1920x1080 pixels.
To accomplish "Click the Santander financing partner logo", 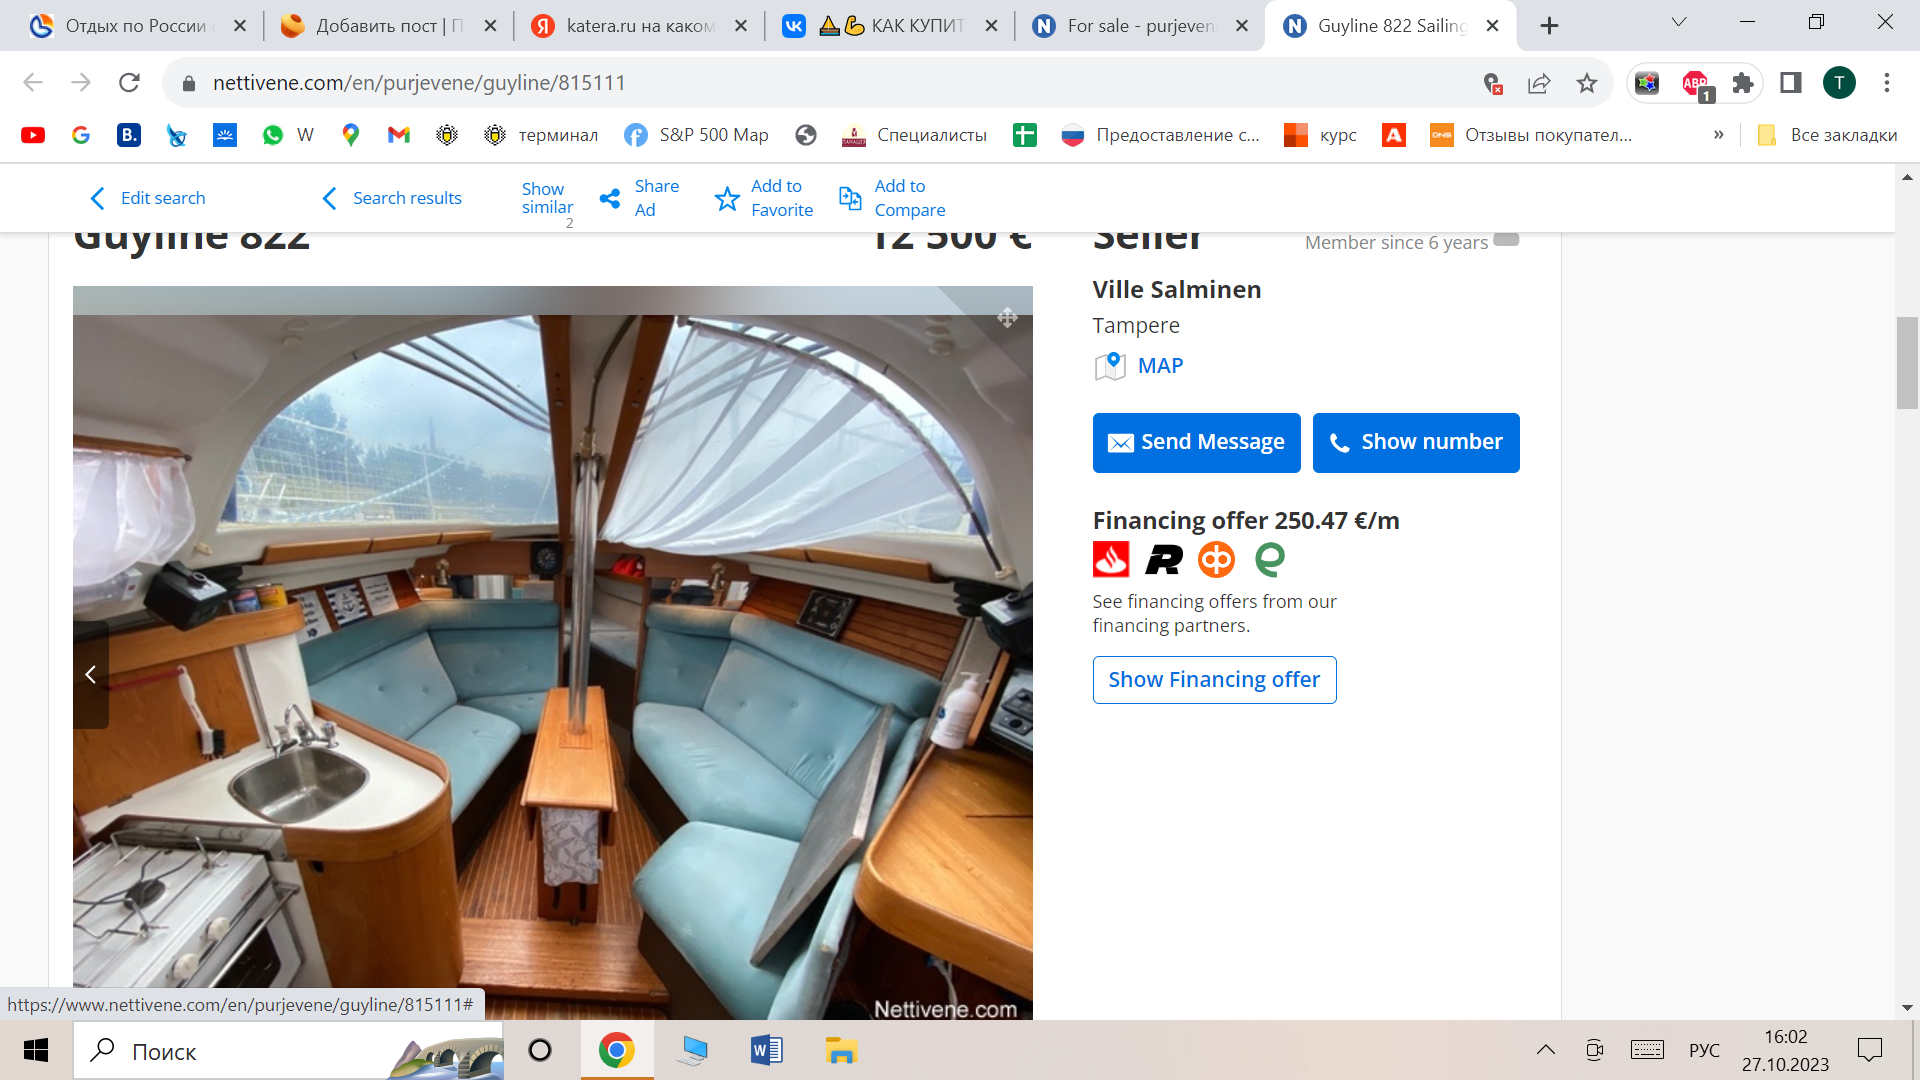I will (x=1111, y=559).
